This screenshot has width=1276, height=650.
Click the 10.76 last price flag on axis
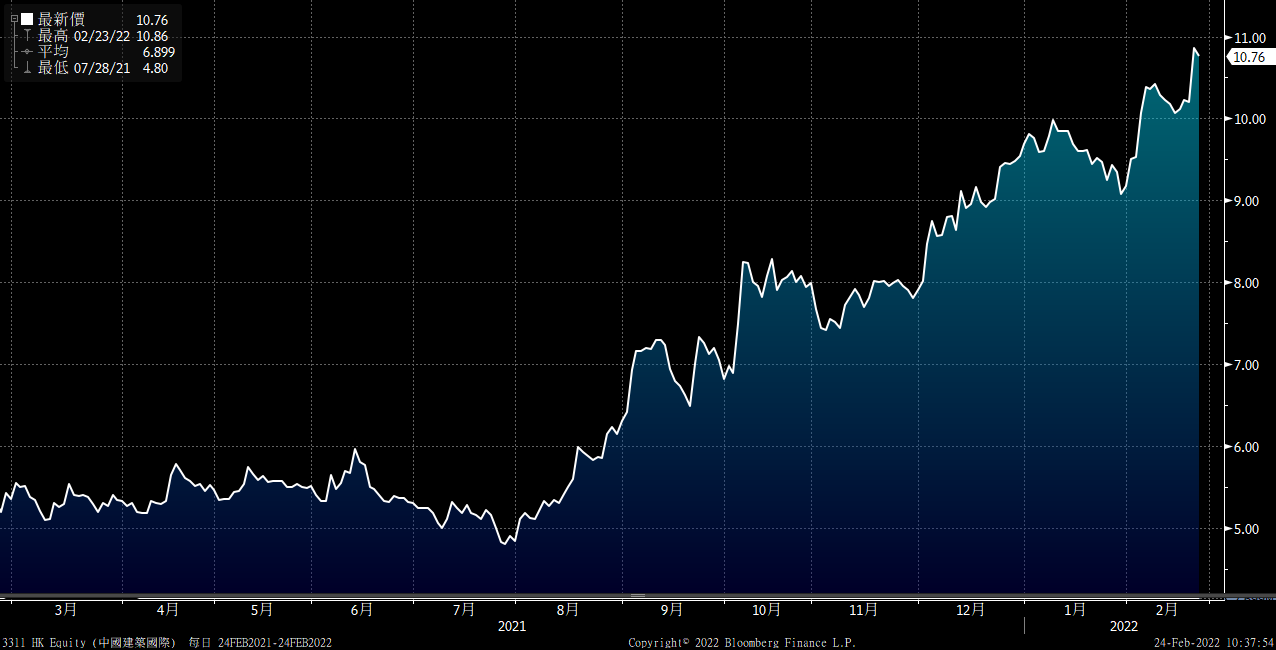coord(1249,57)
